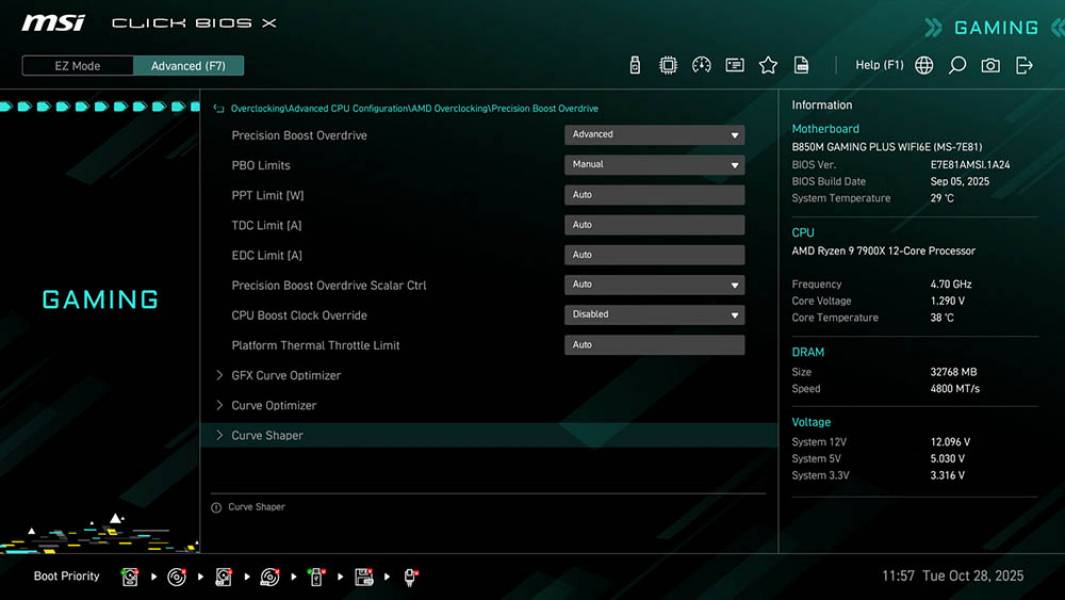
Task: Open the M-Flash USB update icon
Action: (x=635, y=63)
